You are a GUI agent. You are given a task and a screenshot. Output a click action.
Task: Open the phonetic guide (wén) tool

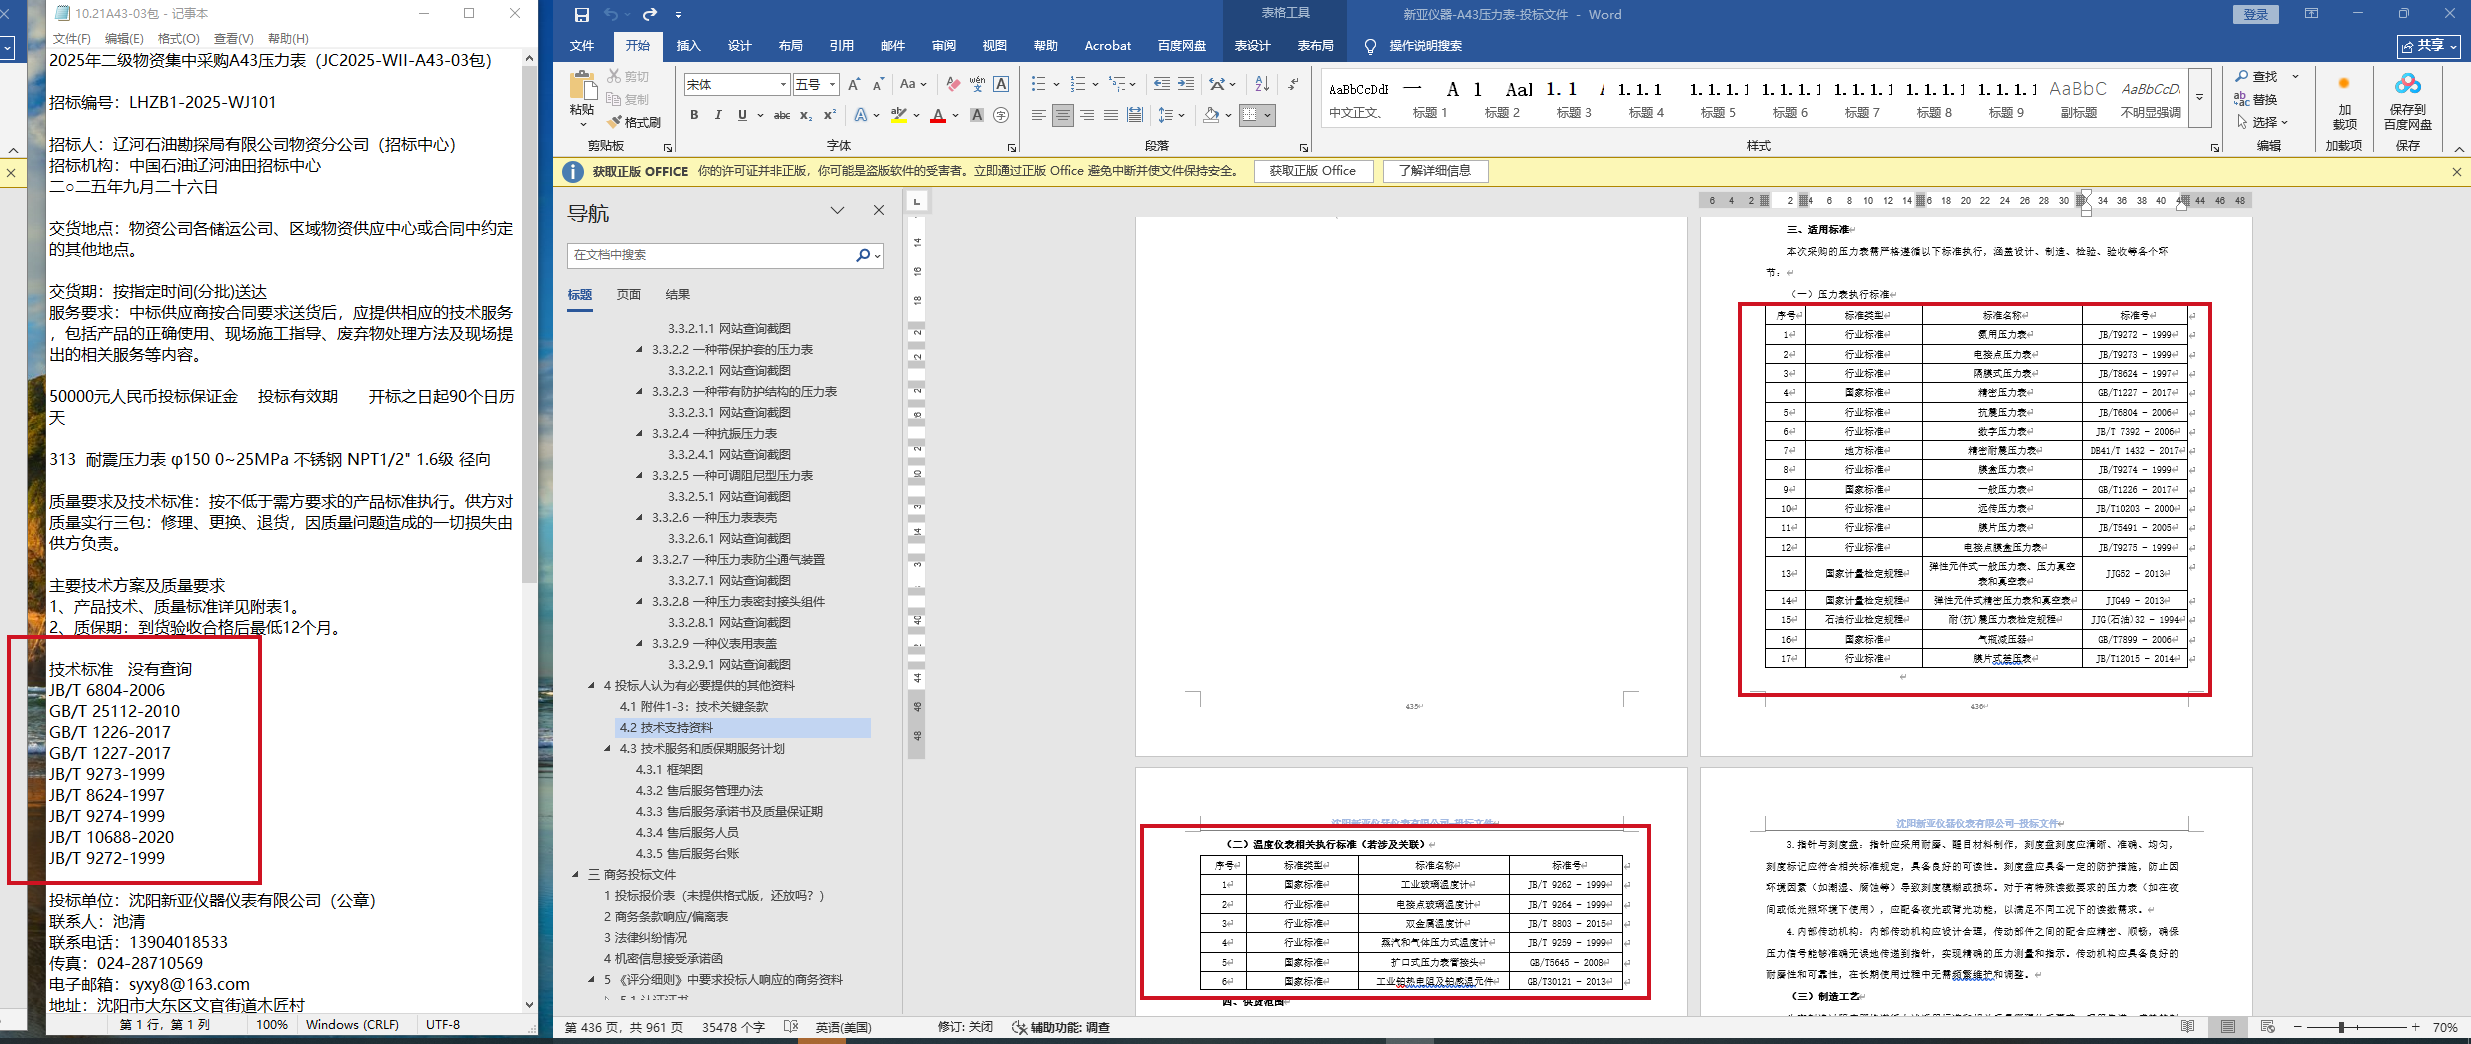(977, 85)
